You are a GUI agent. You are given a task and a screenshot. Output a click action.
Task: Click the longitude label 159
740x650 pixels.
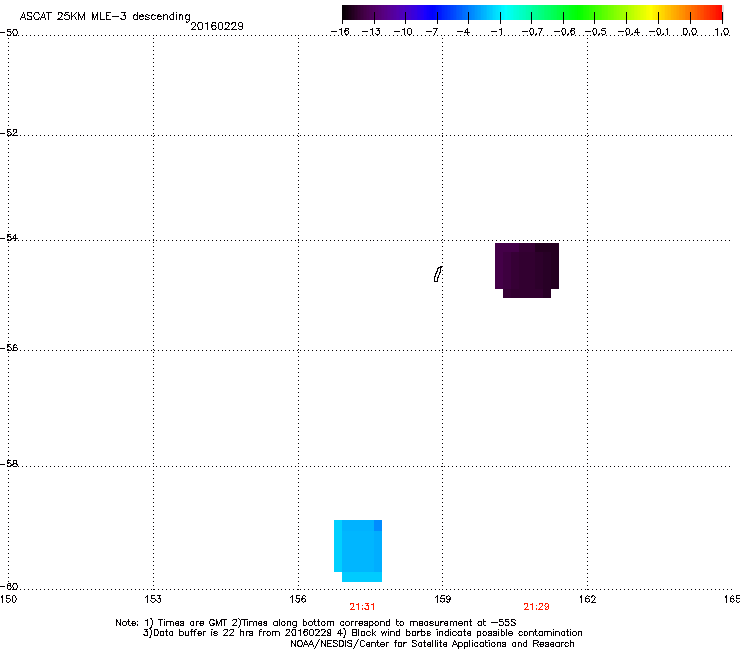pyautogui.click(x=443, y=599)
